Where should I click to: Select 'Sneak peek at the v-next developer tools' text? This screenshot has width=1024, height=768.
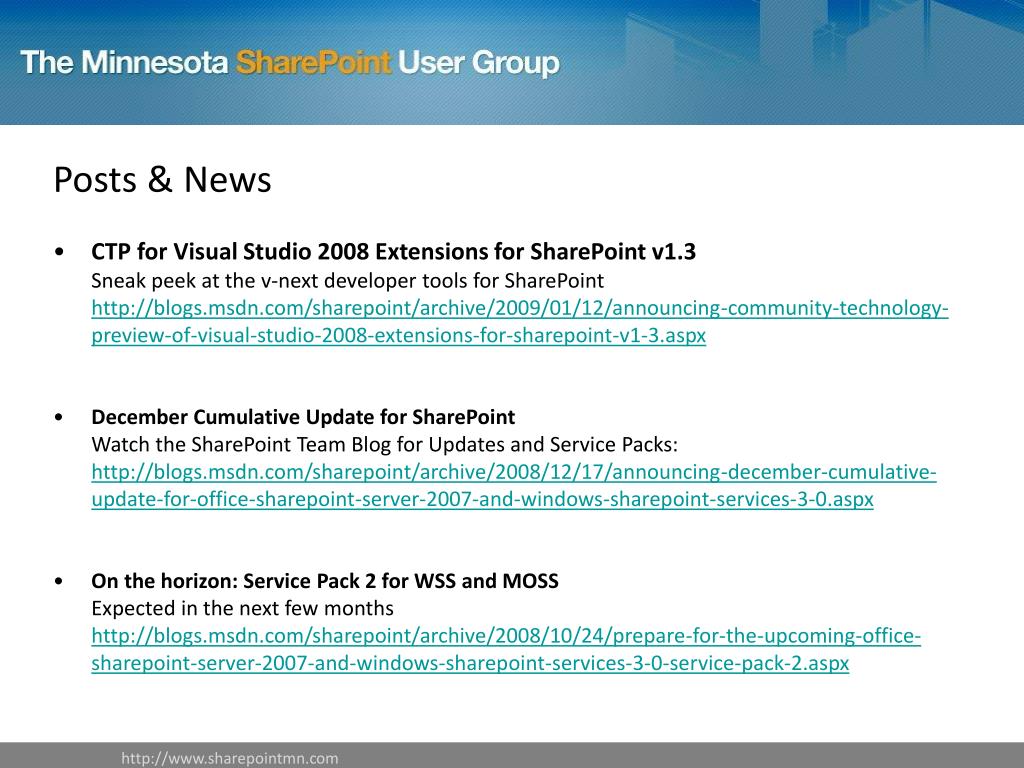coord(347,281)
